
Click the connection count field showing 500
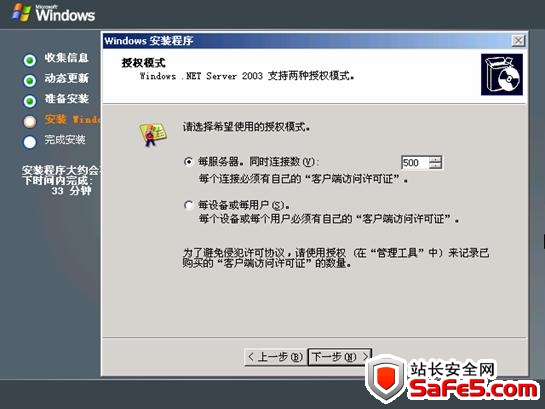tap(415, 163)
